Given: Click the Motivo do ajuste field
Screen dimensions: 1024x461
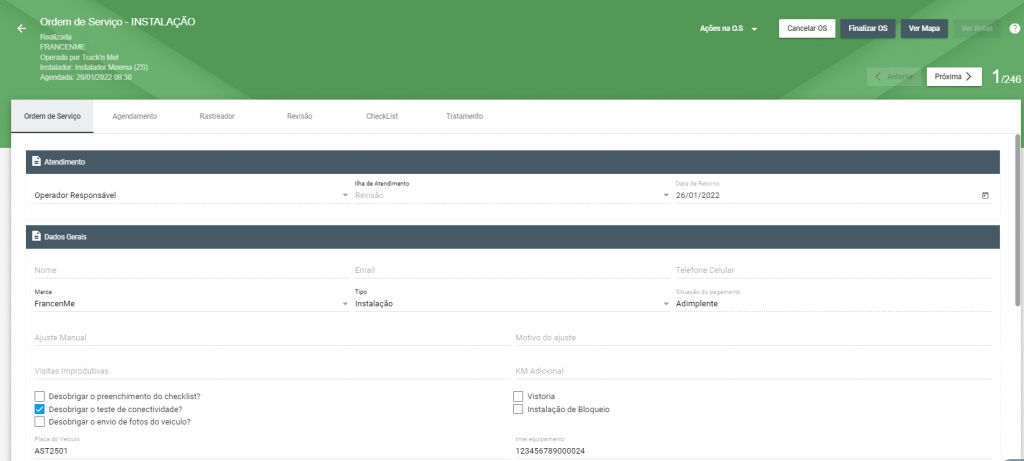Looking at the screenshot, I should coord(753,338).
